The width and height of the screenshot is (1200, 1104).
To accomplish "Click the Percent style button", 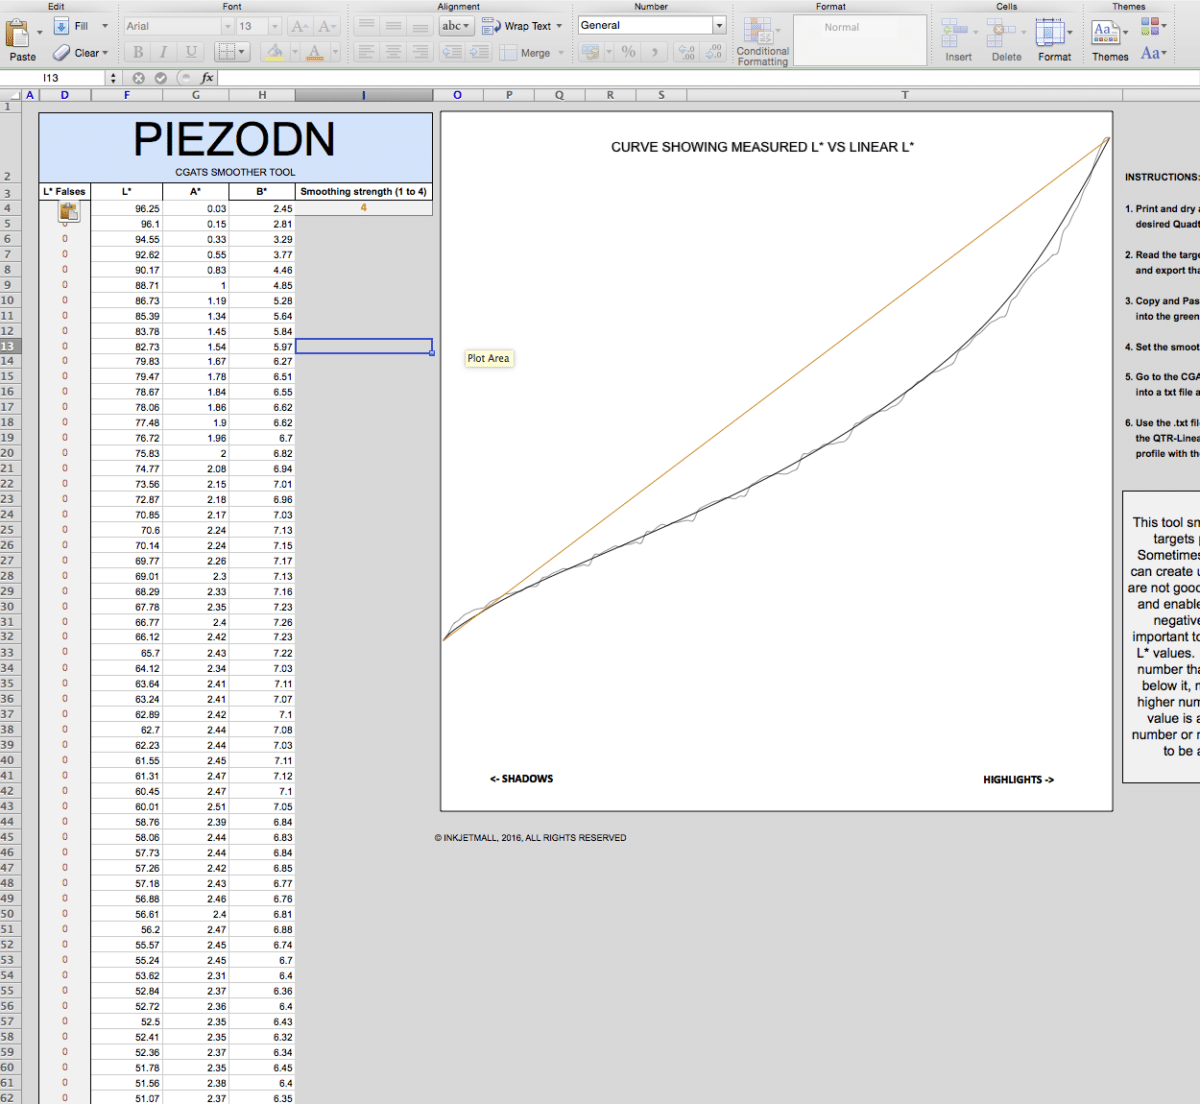I will (628, 52).
